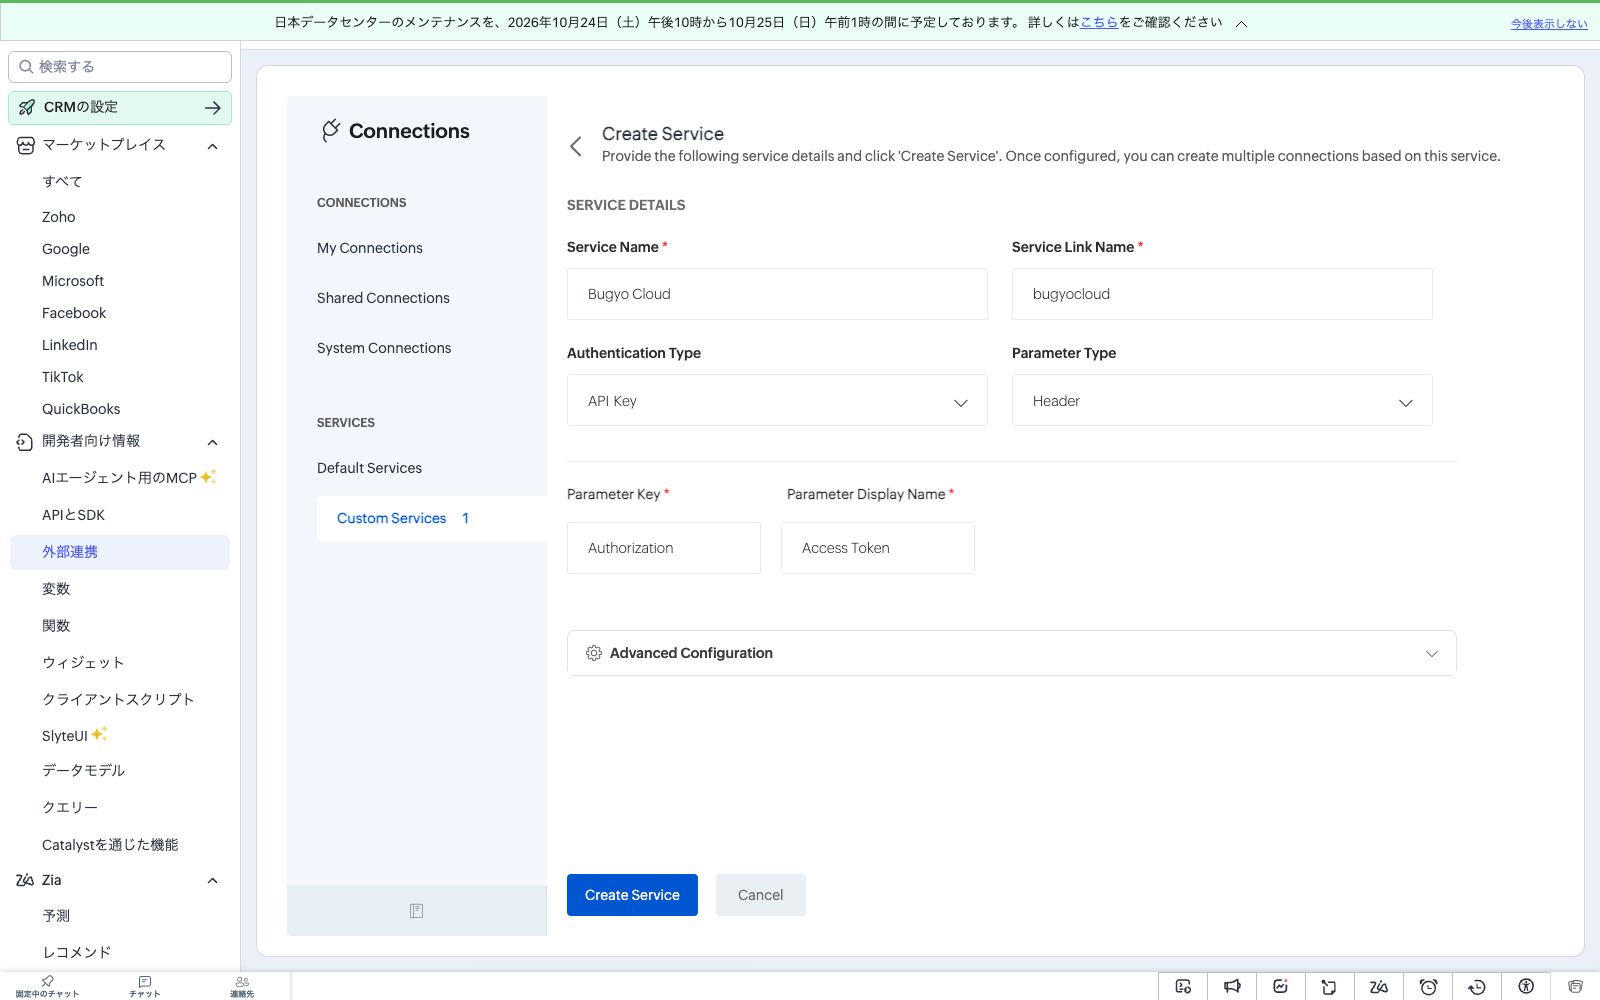Open the pinned chats tab
This screenshot has height=1000, width=1600.
pyautogui.click(x=47, y=986)
